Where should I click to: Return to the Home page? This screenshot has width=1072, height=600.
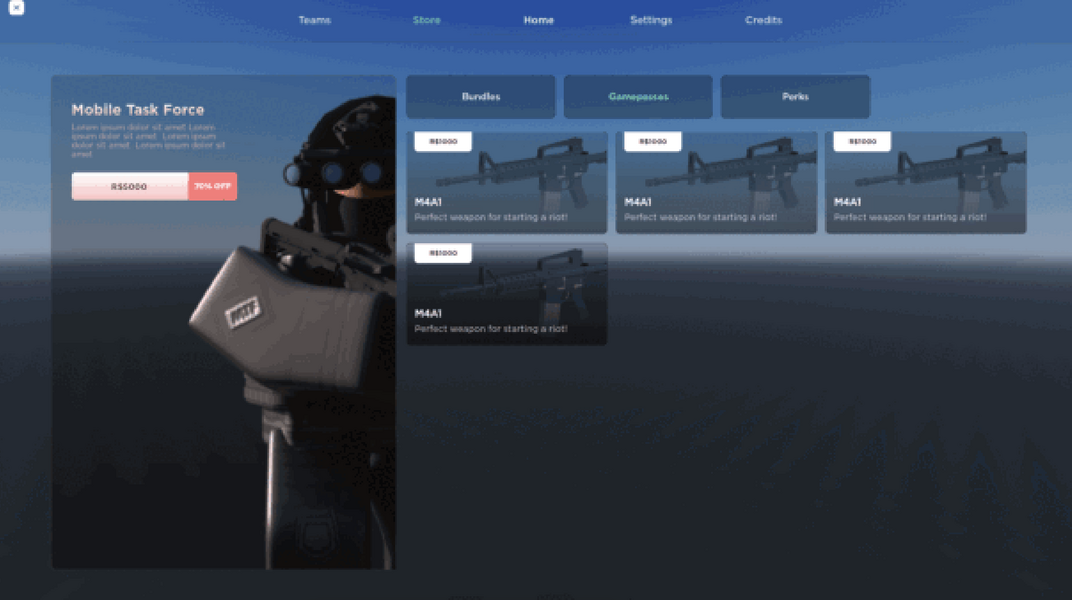click(x=538, y=20)
